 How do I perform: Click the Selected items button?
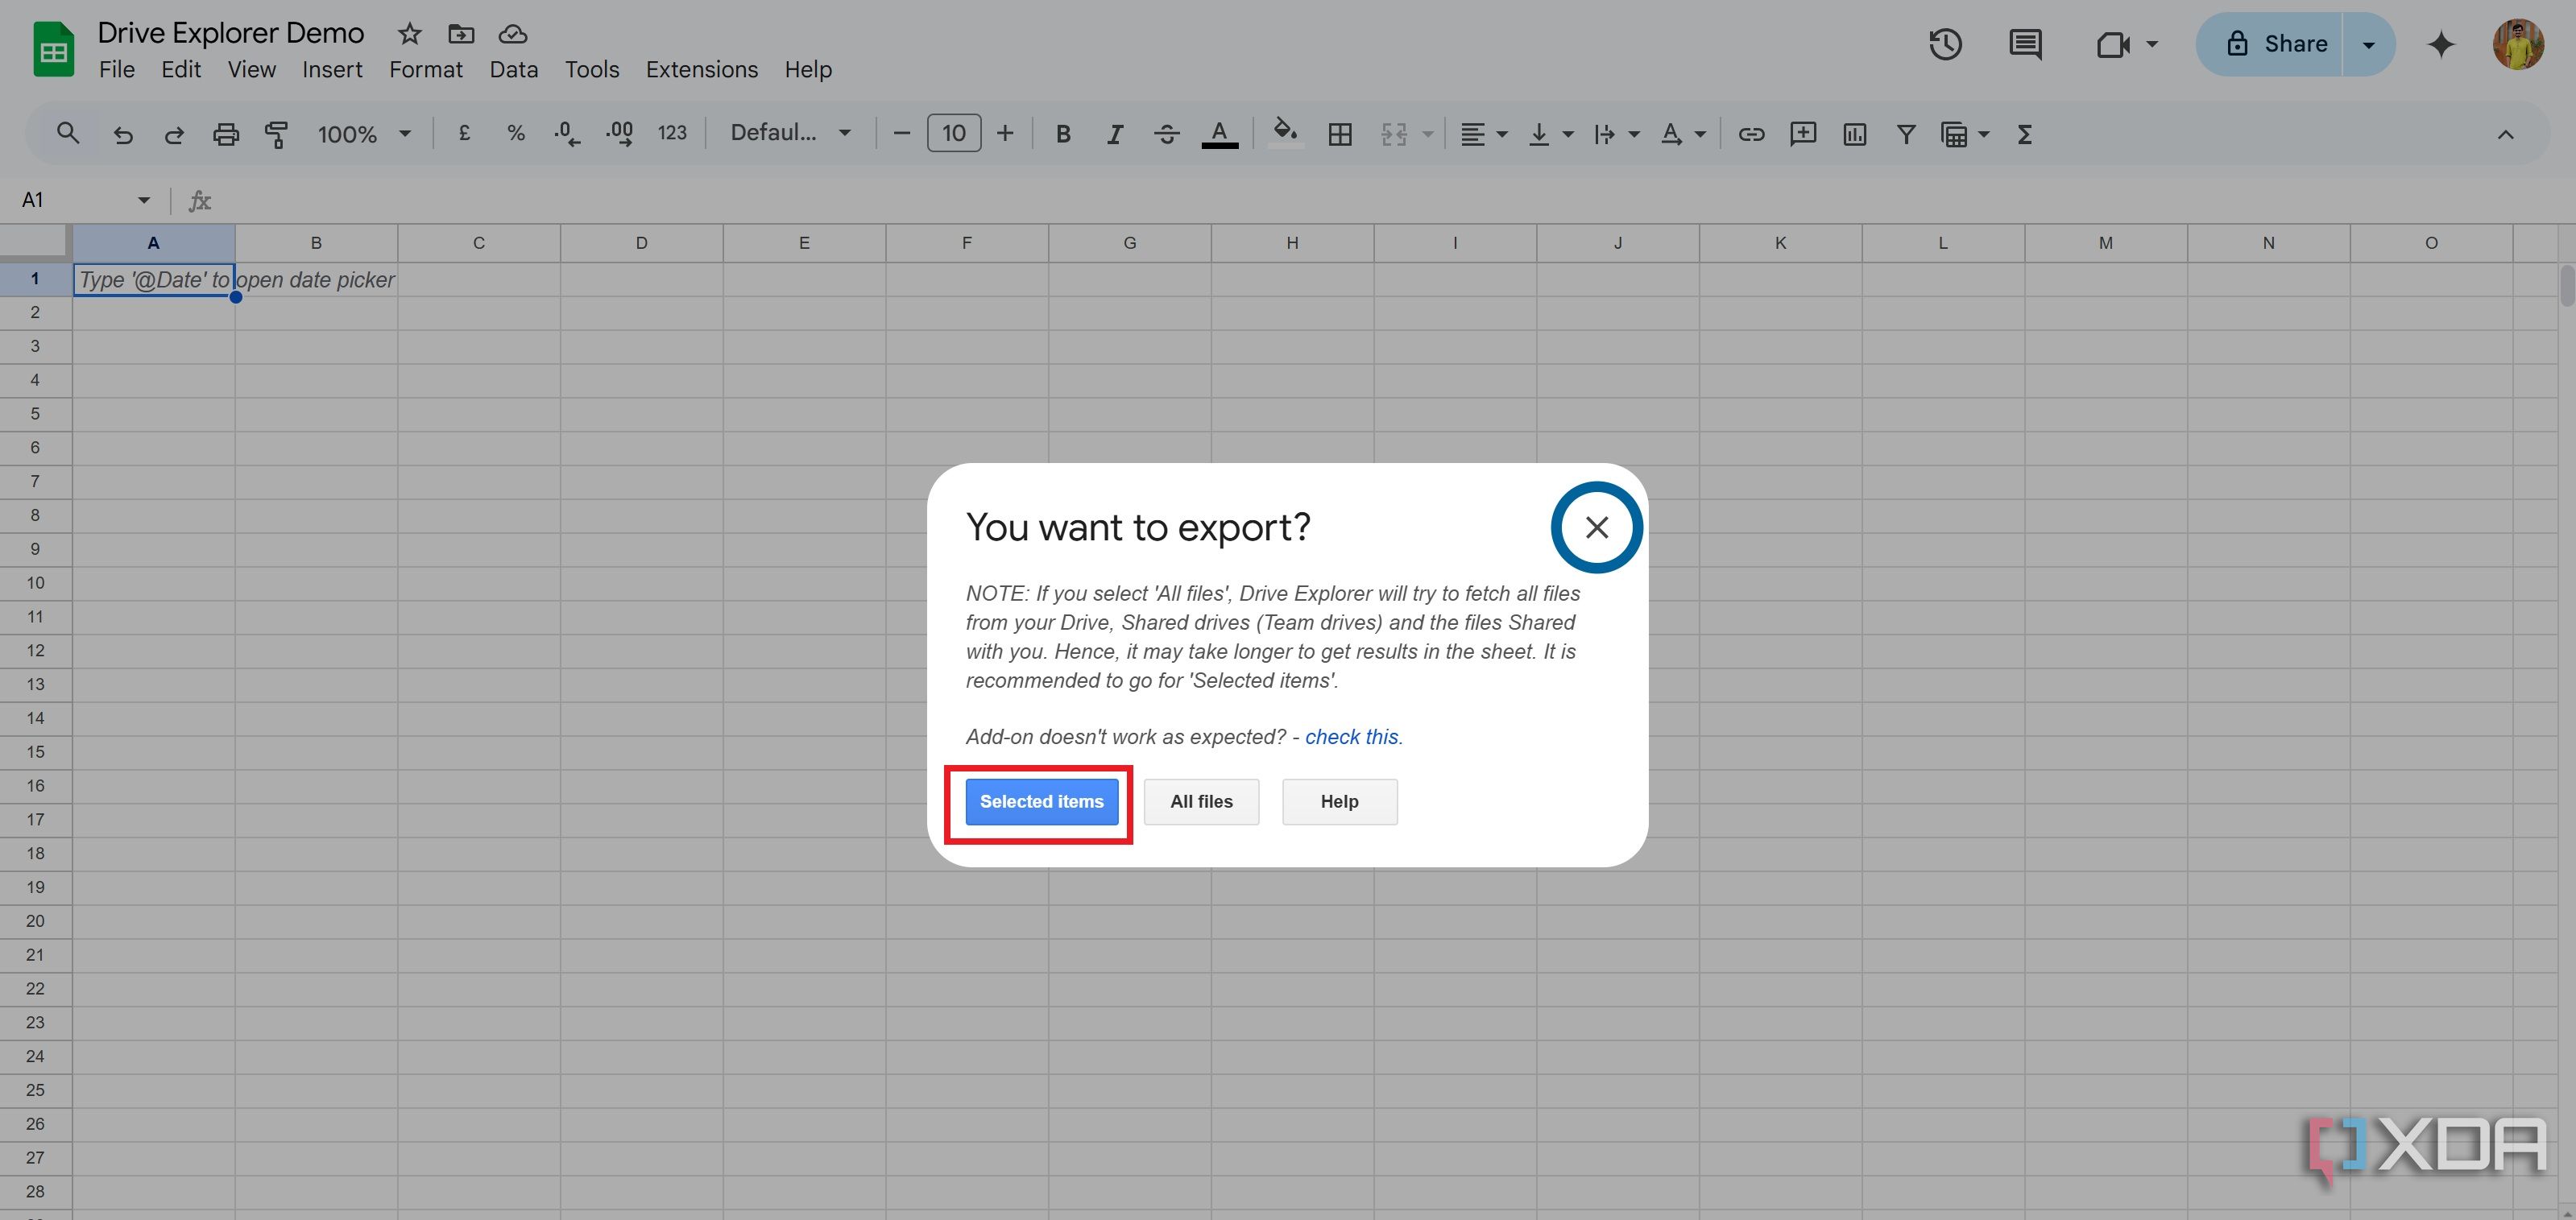[x=1041, y=801]
